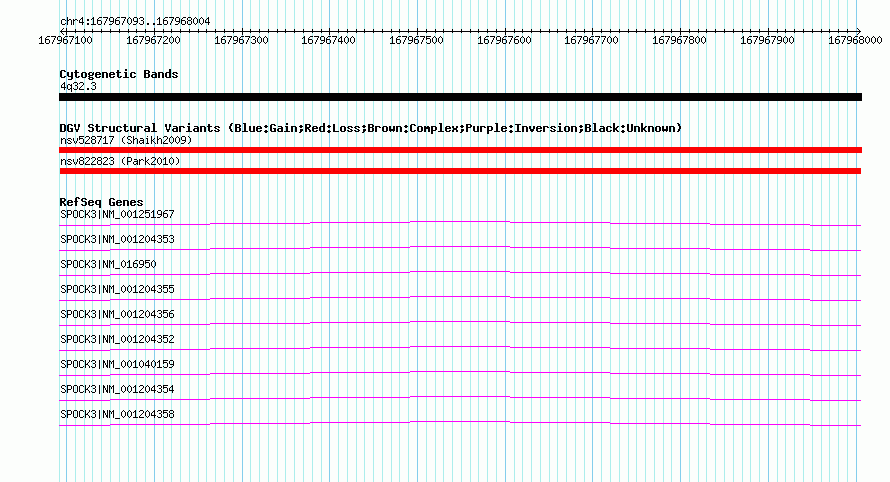Open transcript SPOCK3|NM_001204358
890x482 pixels.
117,414
